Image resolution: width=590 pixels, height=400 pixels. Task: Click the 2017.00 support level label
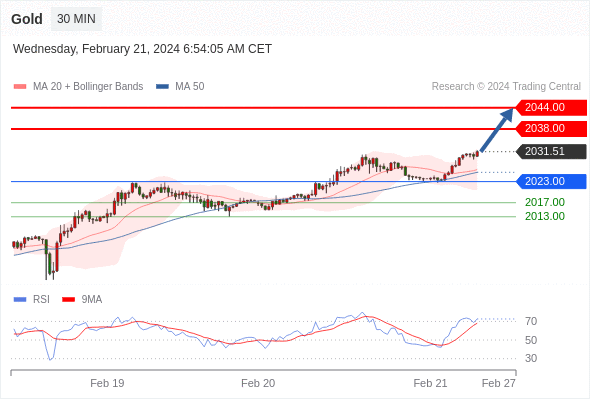coord(545,202)
